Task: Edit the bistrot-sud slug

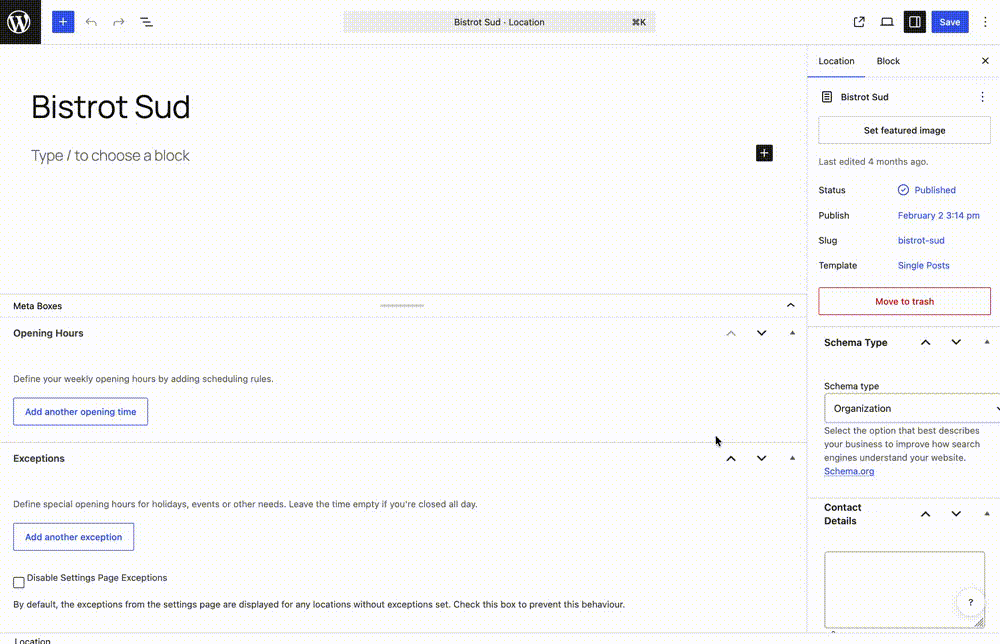Action: tap(921, 240)
